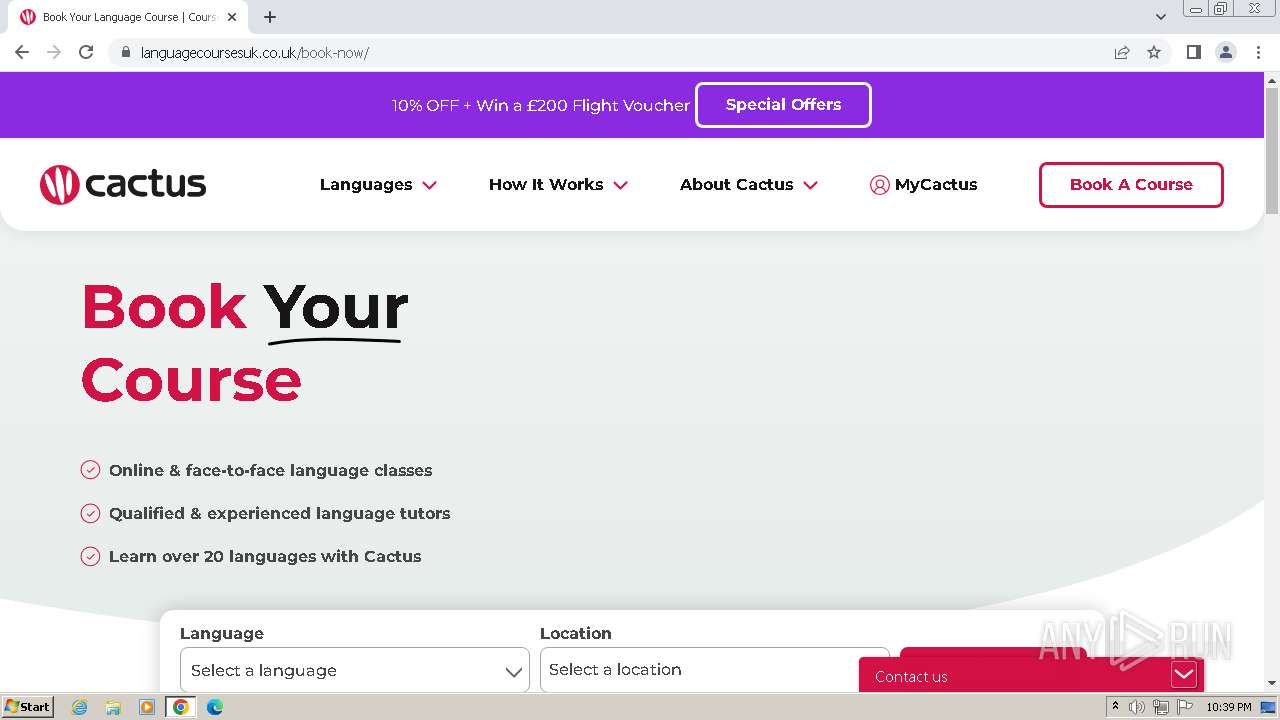Screen dimensions: 1280x720
Task: Click the Select a location field
Action: point(714,670)
